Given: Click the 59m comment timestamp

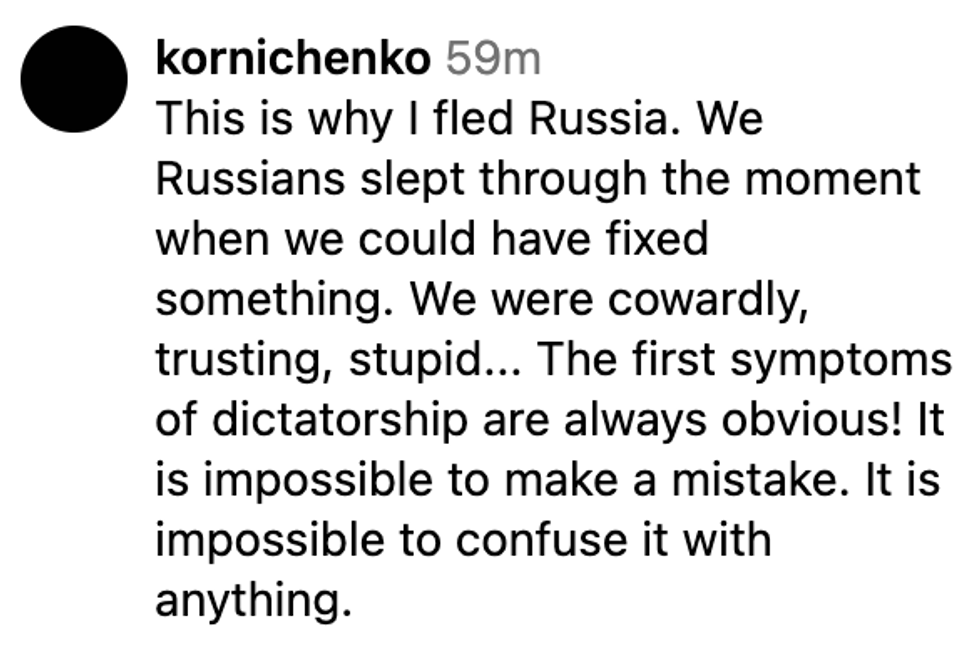Looking at the screenshot, I should (x=492, y=60).
